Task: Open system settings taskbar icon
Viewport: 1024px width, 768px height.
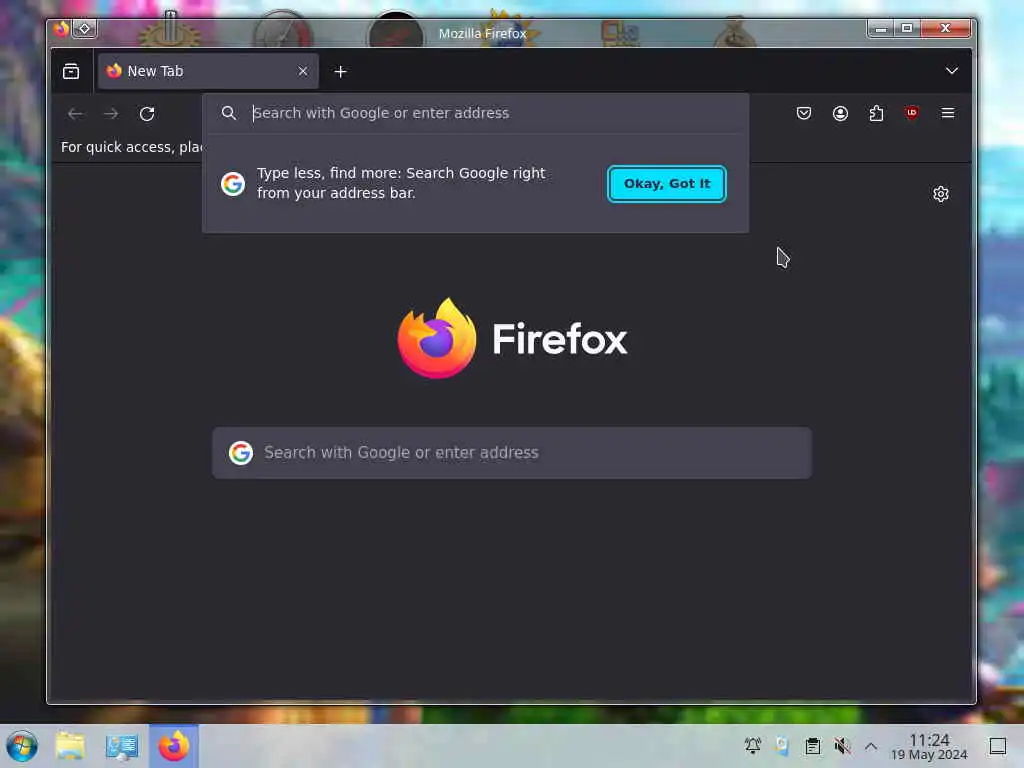Action: pos(122,746)
